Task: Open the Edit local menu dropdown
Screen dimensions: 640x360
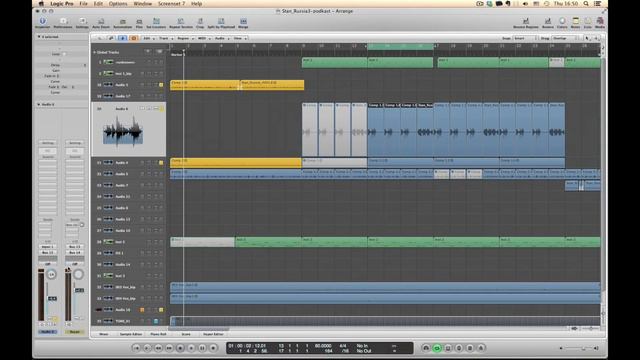Action: pyautogui.click(x=148, y=38)
